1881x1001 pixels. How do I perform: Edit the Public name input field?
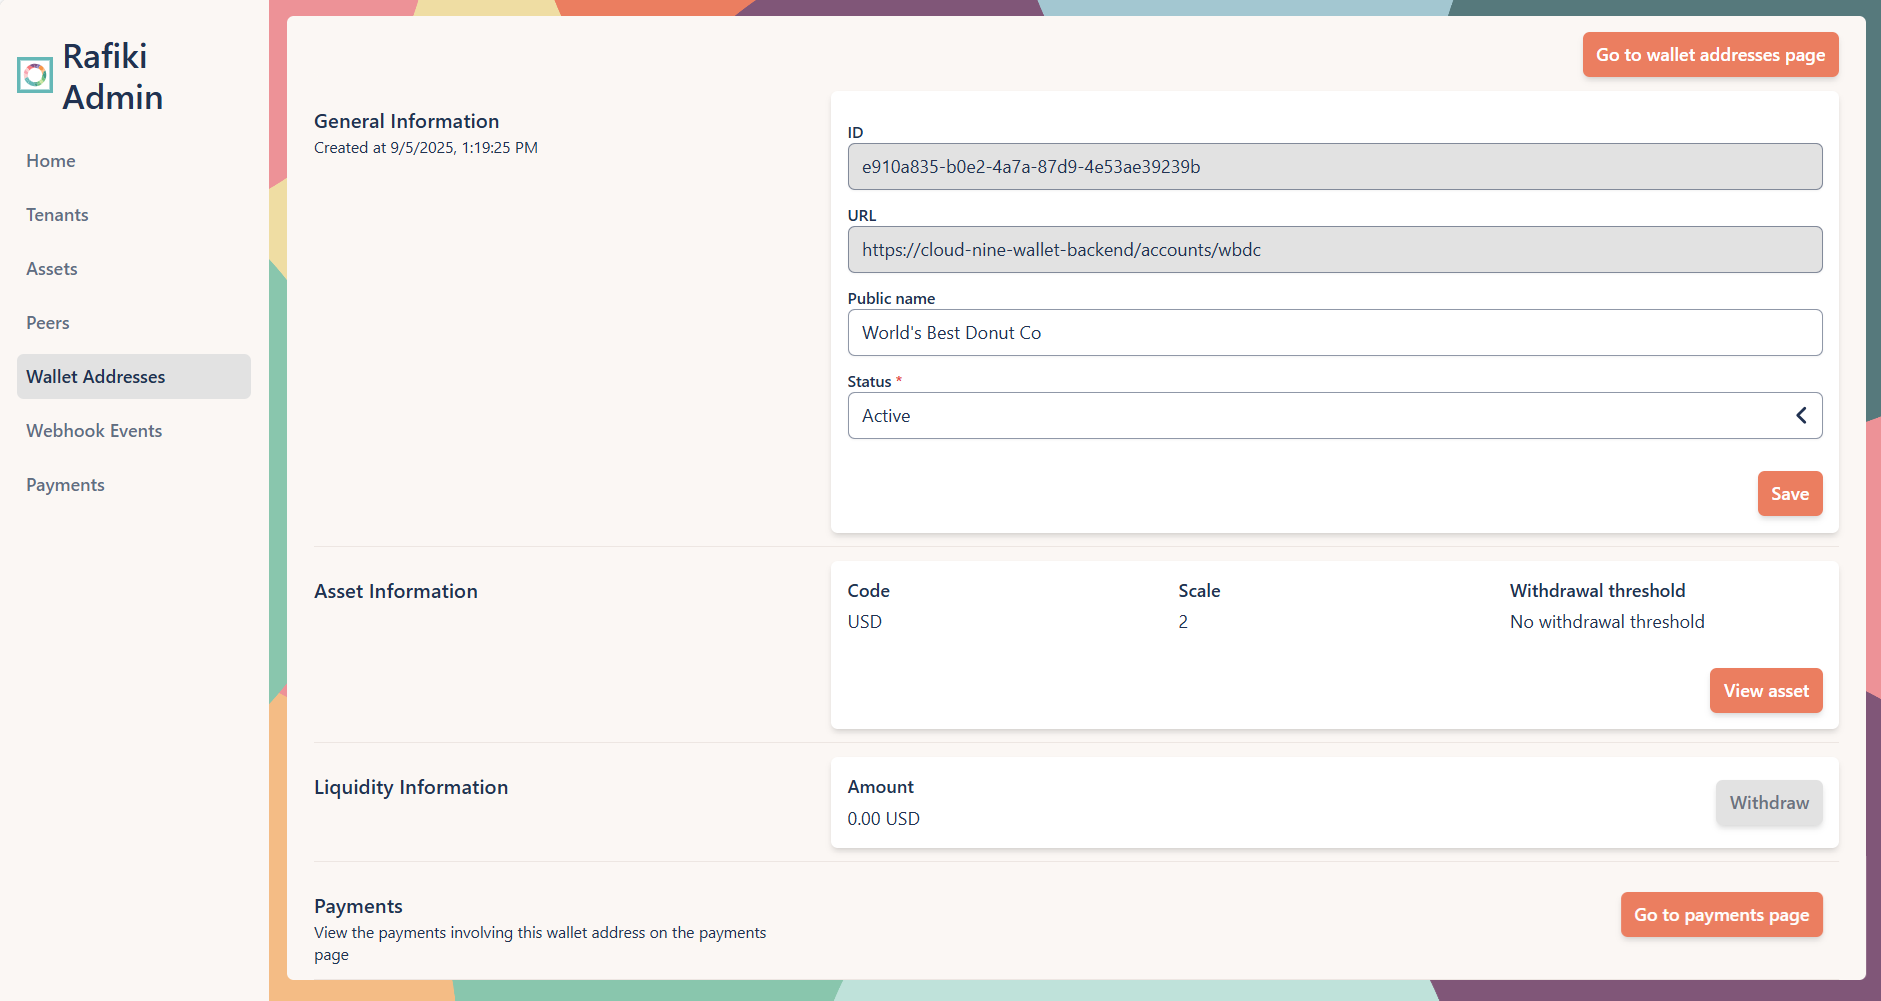click(x=1334, y=332)
